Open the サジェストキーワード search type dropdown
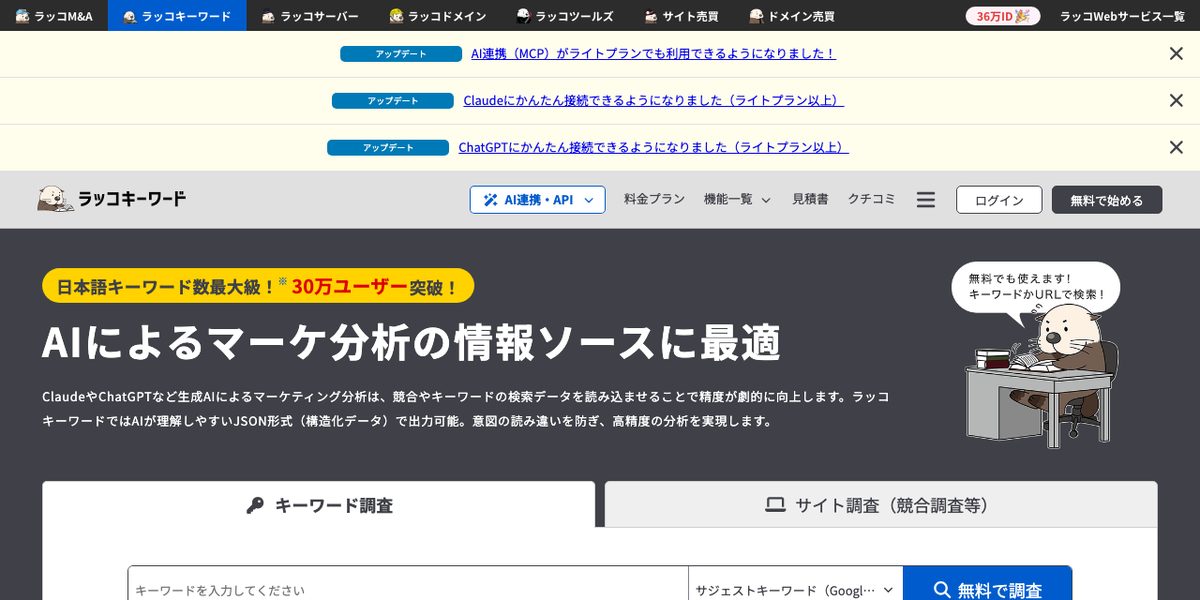The height and width of the screenshot is (600, 1200). [796, 589]
